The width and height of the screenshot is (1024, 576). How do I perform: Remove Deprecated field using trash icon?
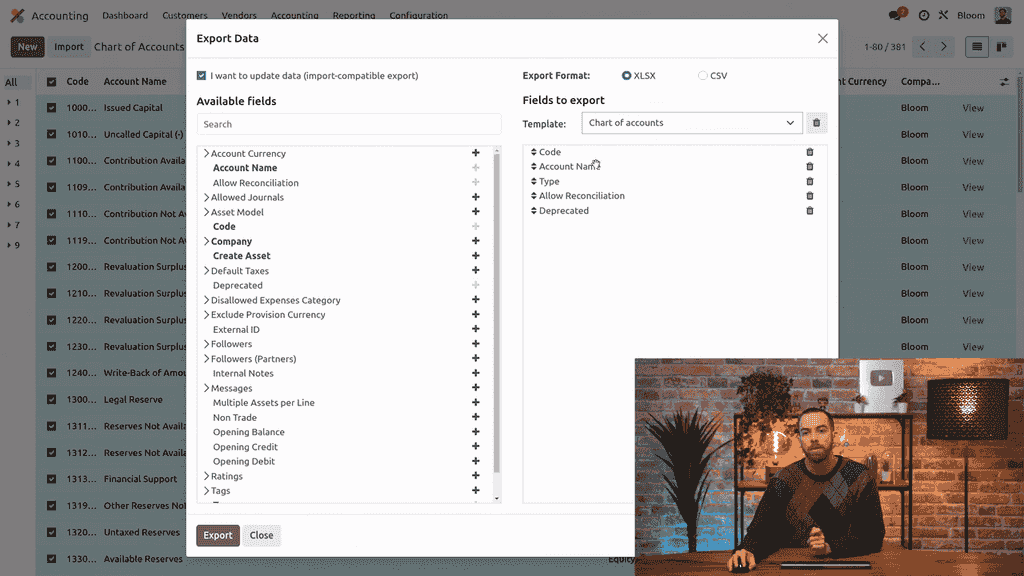(x=810, y=211)
